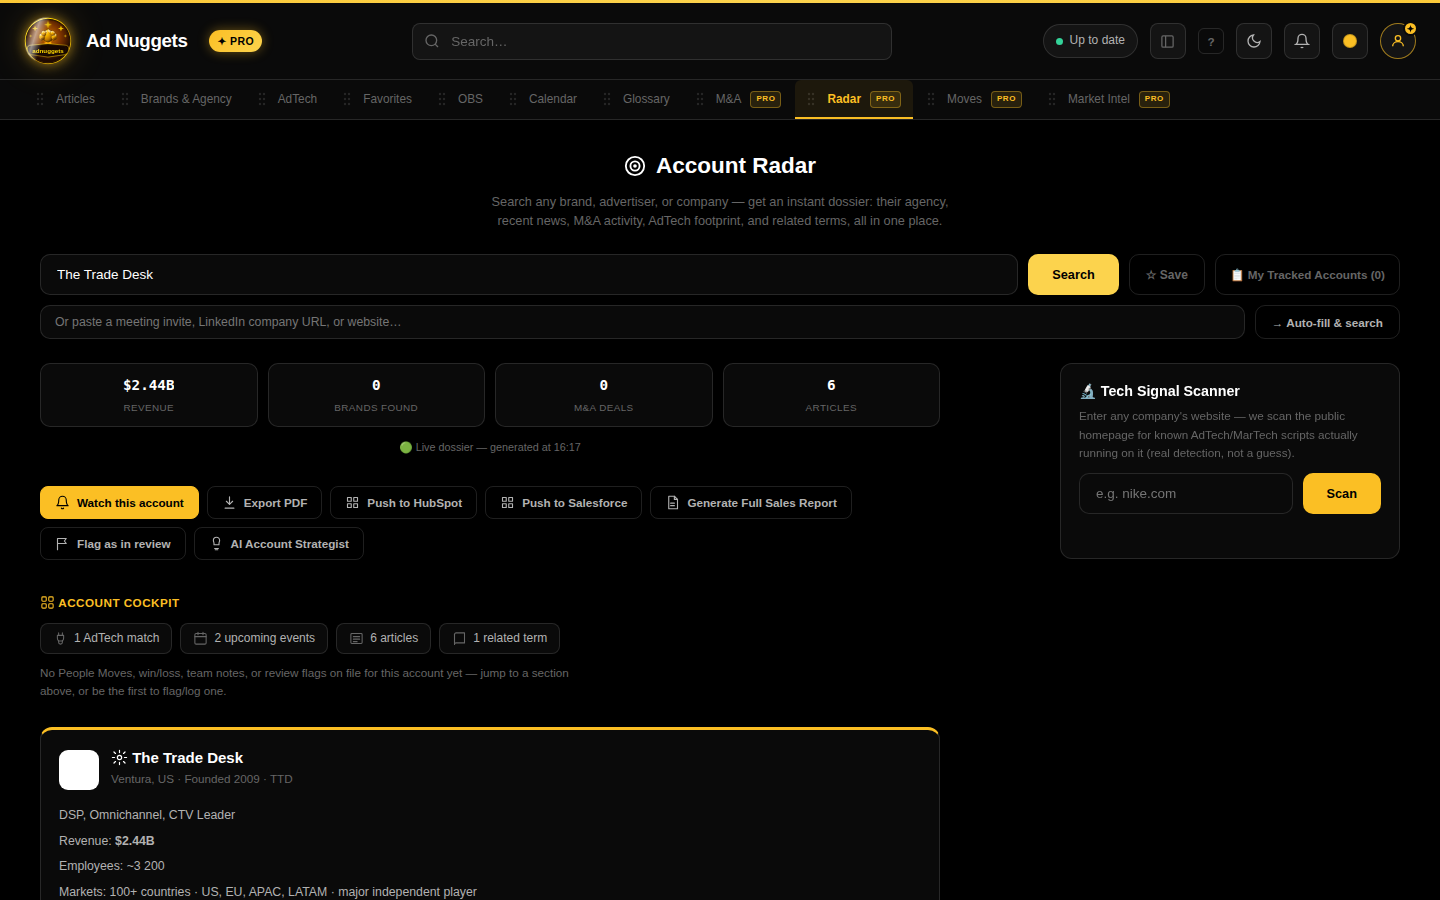Click the microscope icon beside Tech Signal Scanner
The width and height of the screenshot is (1440, 900).
coord(1087,391)
